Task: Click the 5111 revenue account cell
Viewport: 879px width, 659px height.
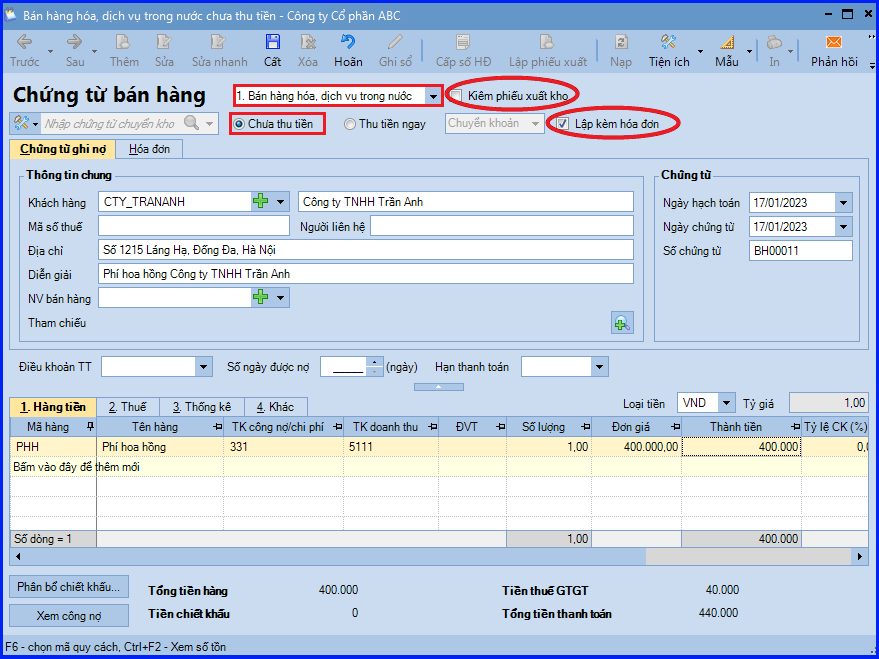Action: pos(391,447)
